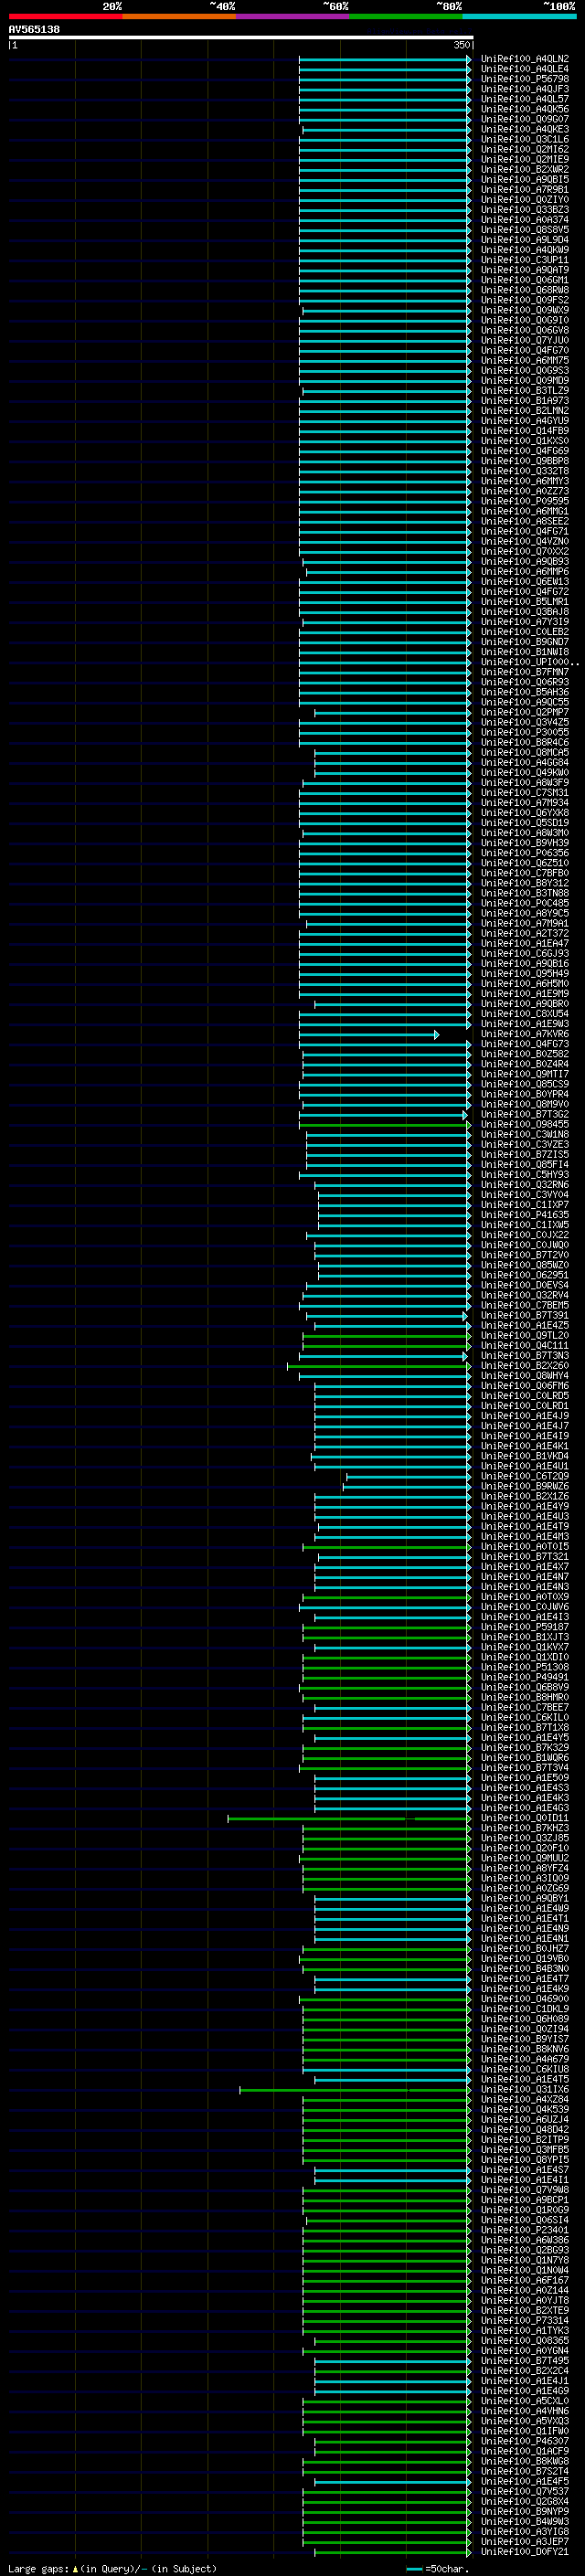Image resolution: width=585 pixels, height=2576 pixels.
Task: Click the long green bar for B2X260
Action: (378, 1366)
